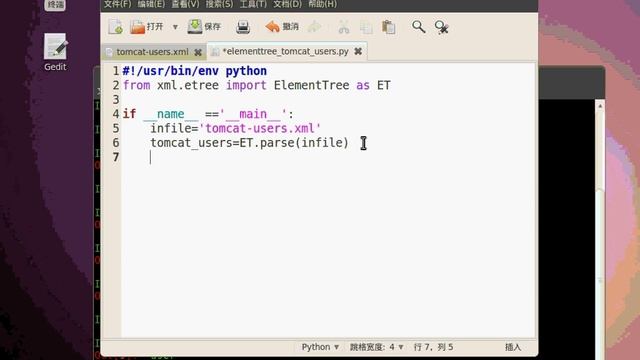Save the file with 保存 button
This screenshot has width=640, height=360.
(x=204, y=27)
